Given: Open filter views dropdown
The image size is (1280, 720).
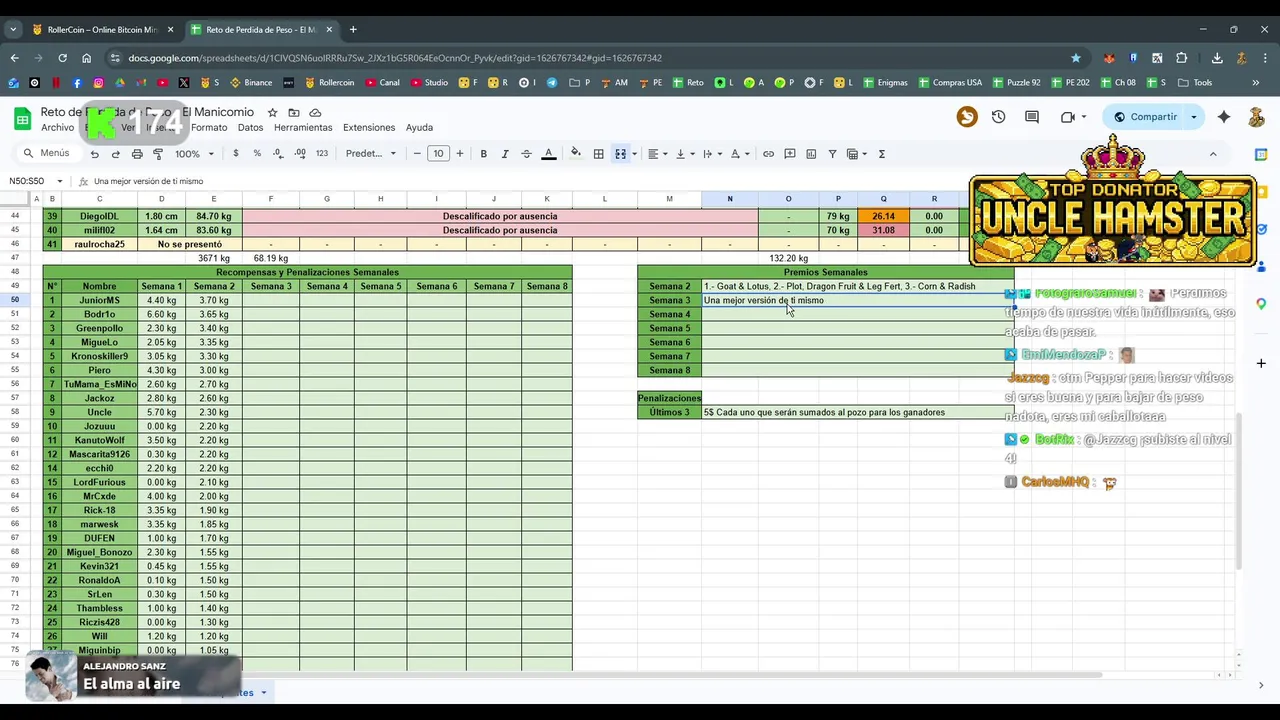Looking at the screenshot, I should [857, 154].
